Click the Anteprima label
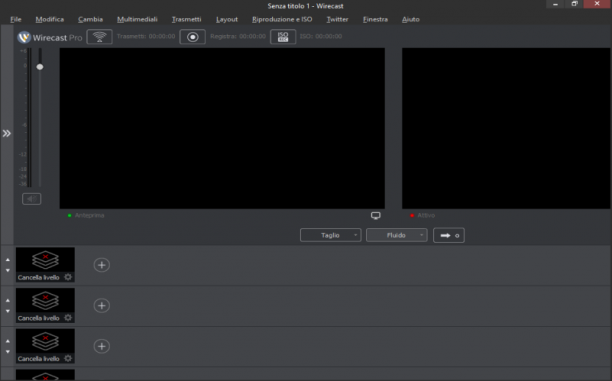This screenshot has height=381, width=612. [x=89, y=215]
